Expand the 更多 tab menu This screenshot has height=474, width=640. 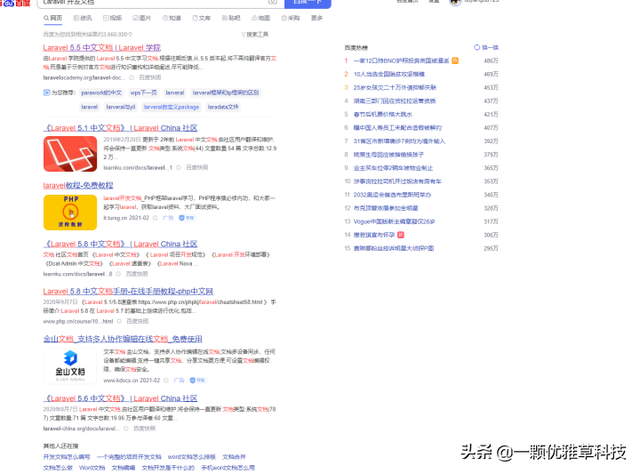[317, 18]
